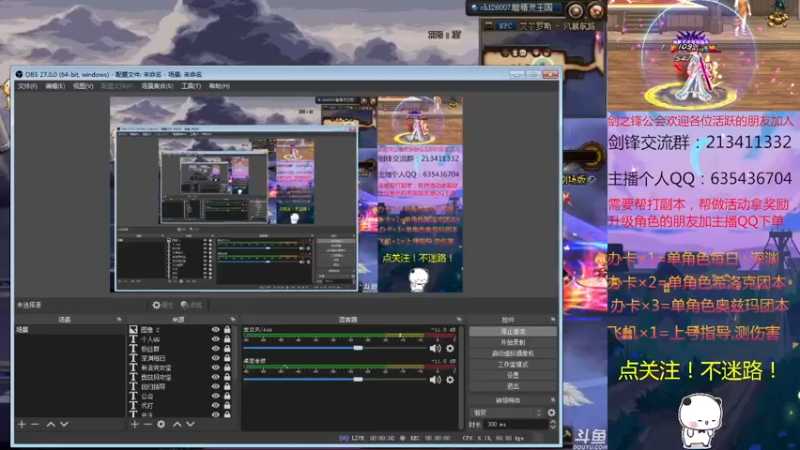Add a new source with the plus icon
This screenshot has height=450, width=800.
coord(135,424)
